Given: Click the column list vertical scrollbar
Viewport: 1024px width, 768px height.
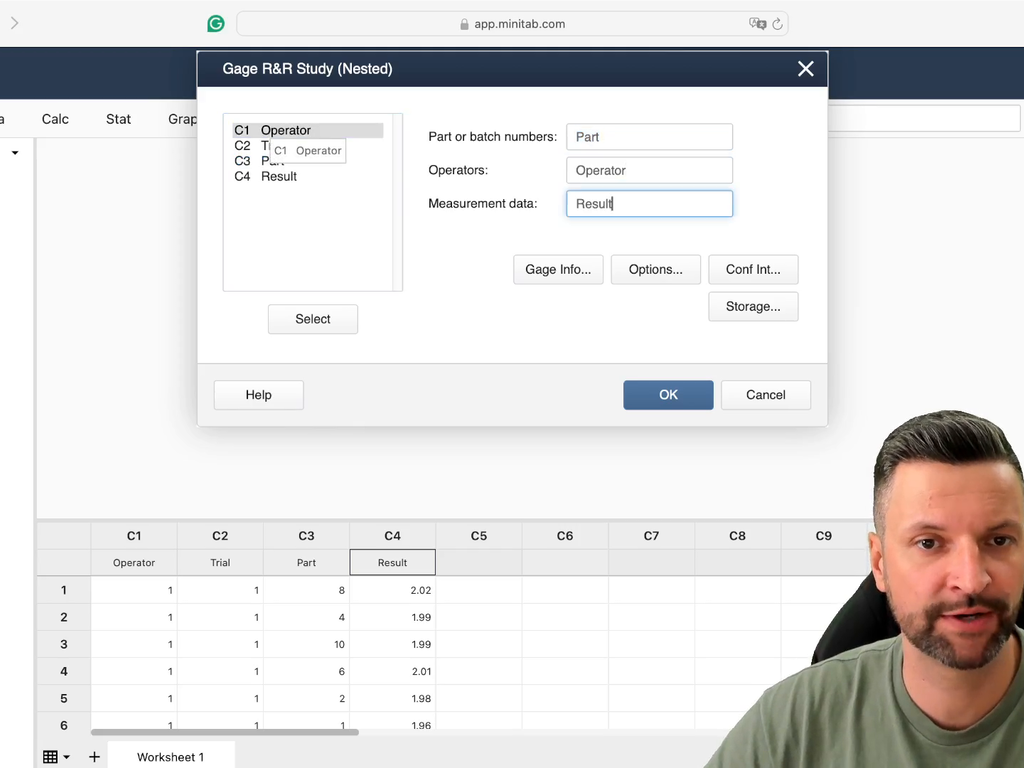Looking at the screenshot, I should (397, 202).
